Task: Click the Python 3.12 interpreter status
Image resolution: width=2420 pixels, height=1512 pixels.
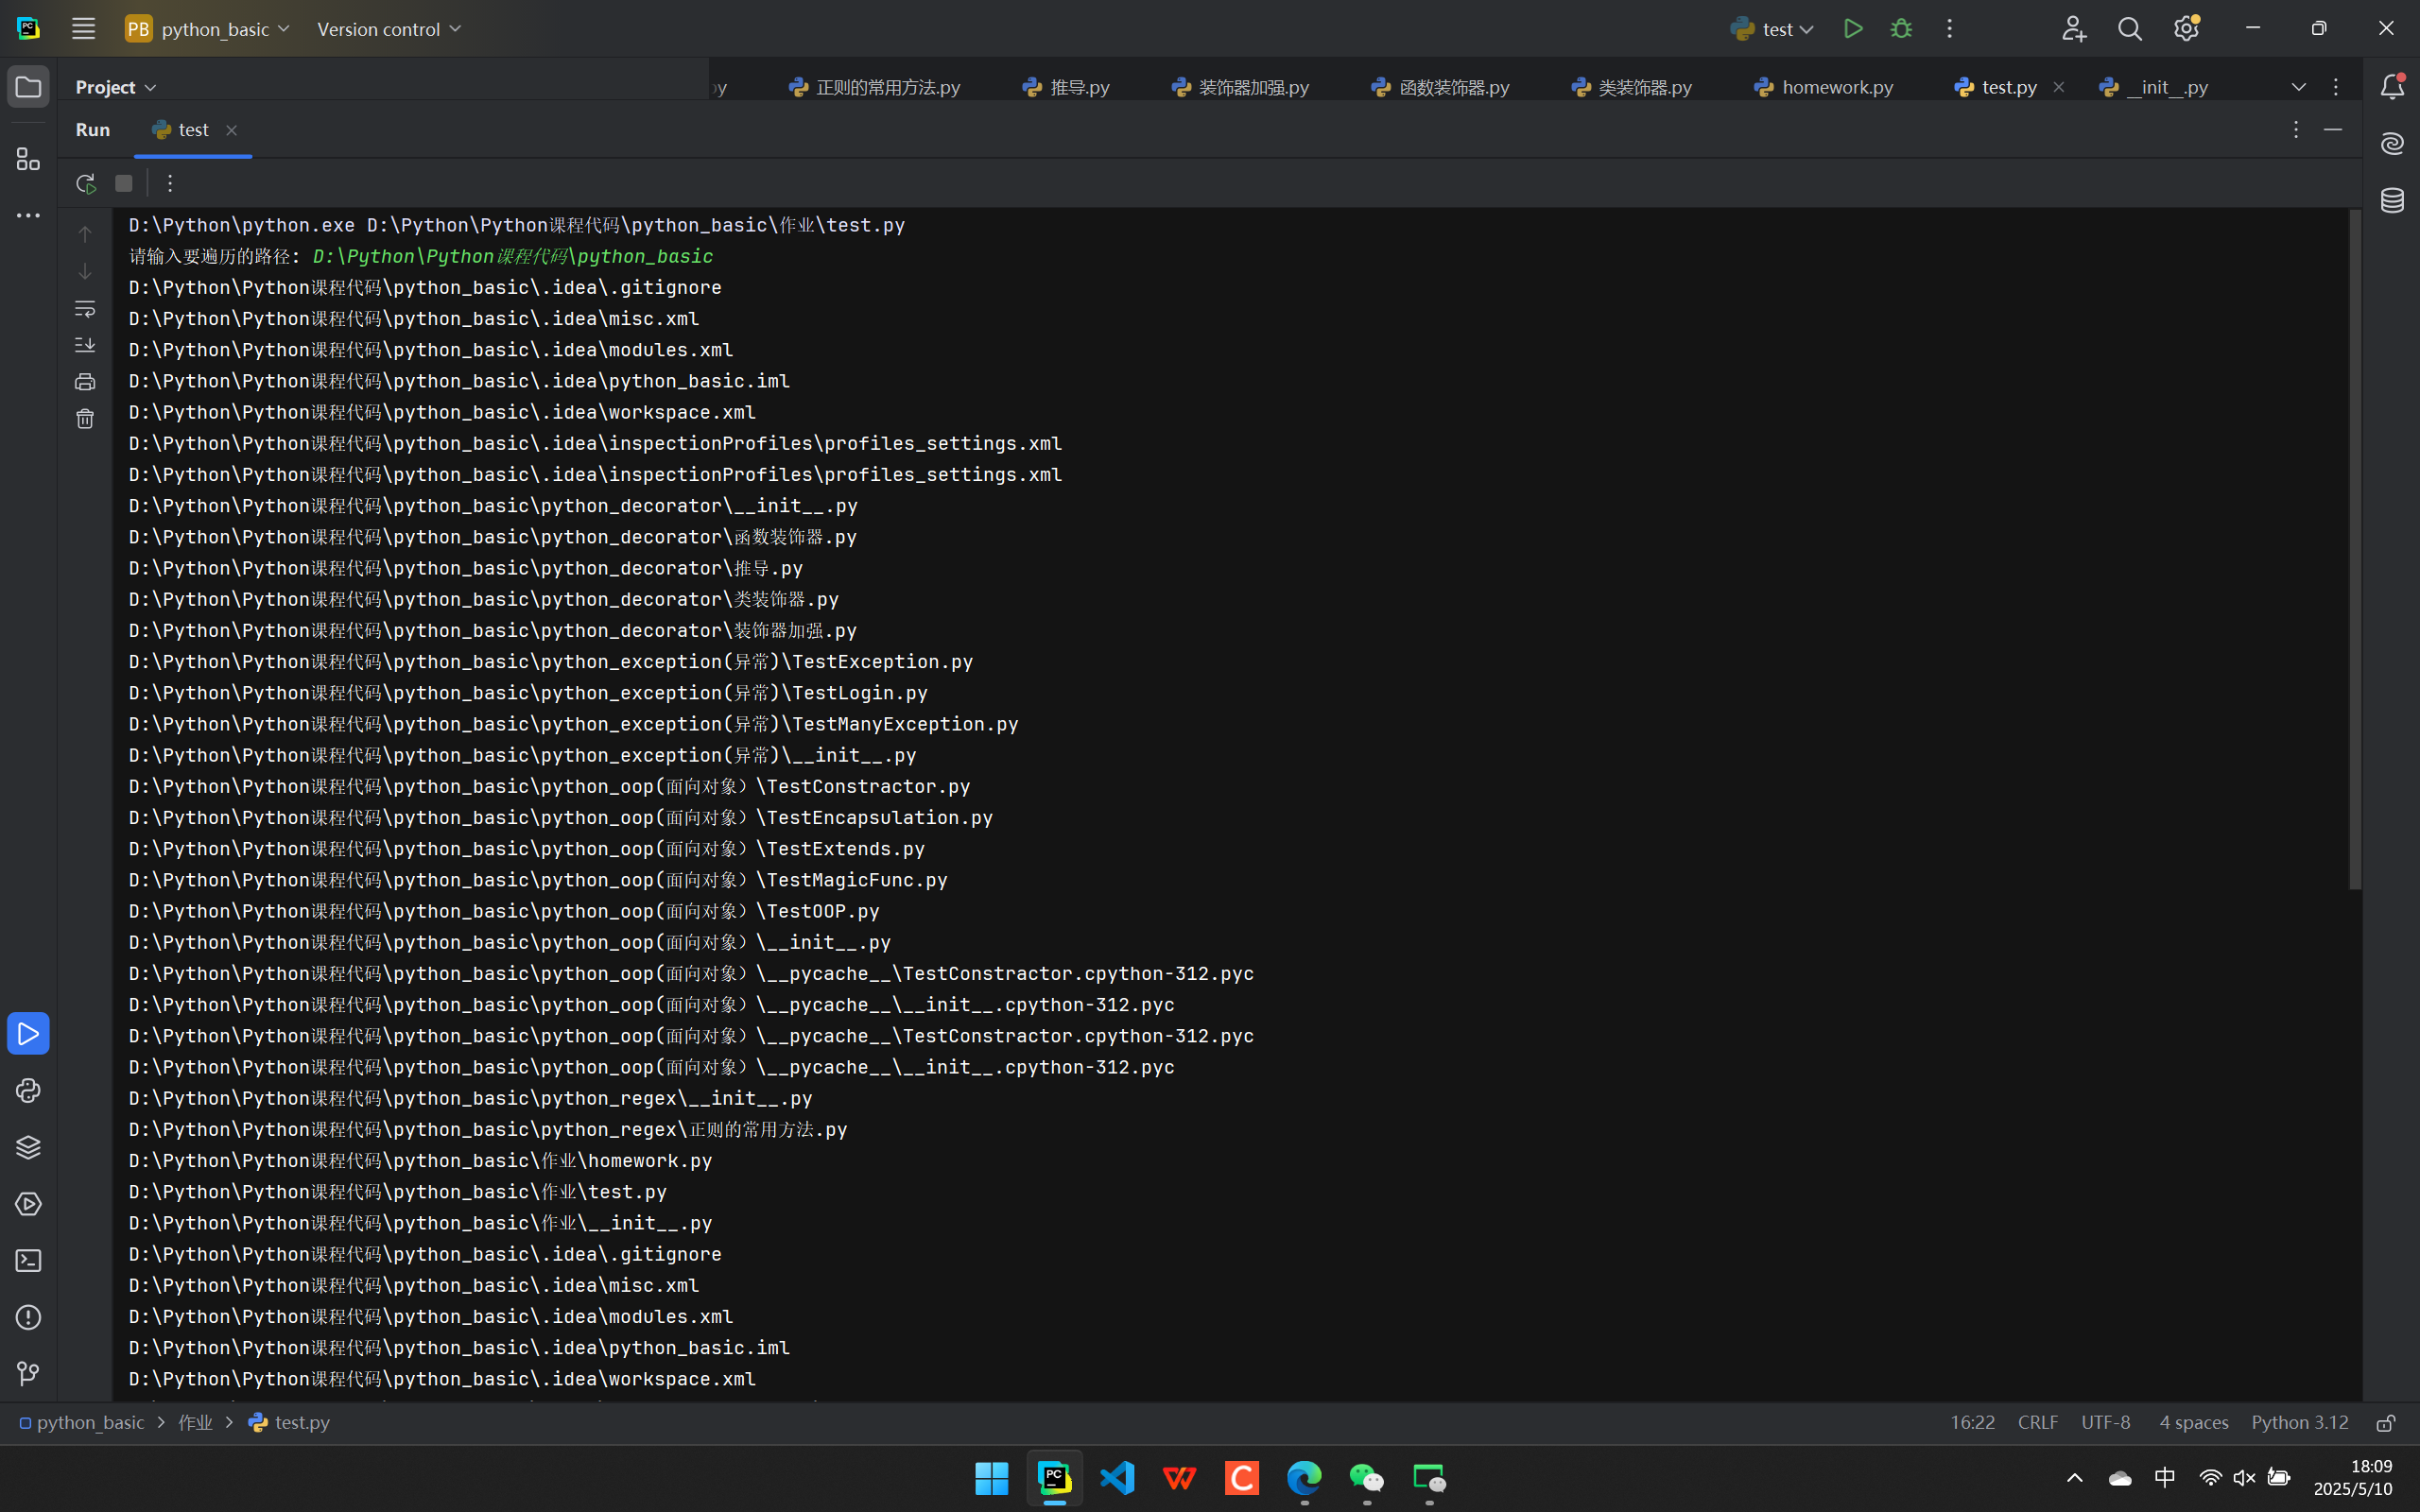Action: (2299, 1422)
